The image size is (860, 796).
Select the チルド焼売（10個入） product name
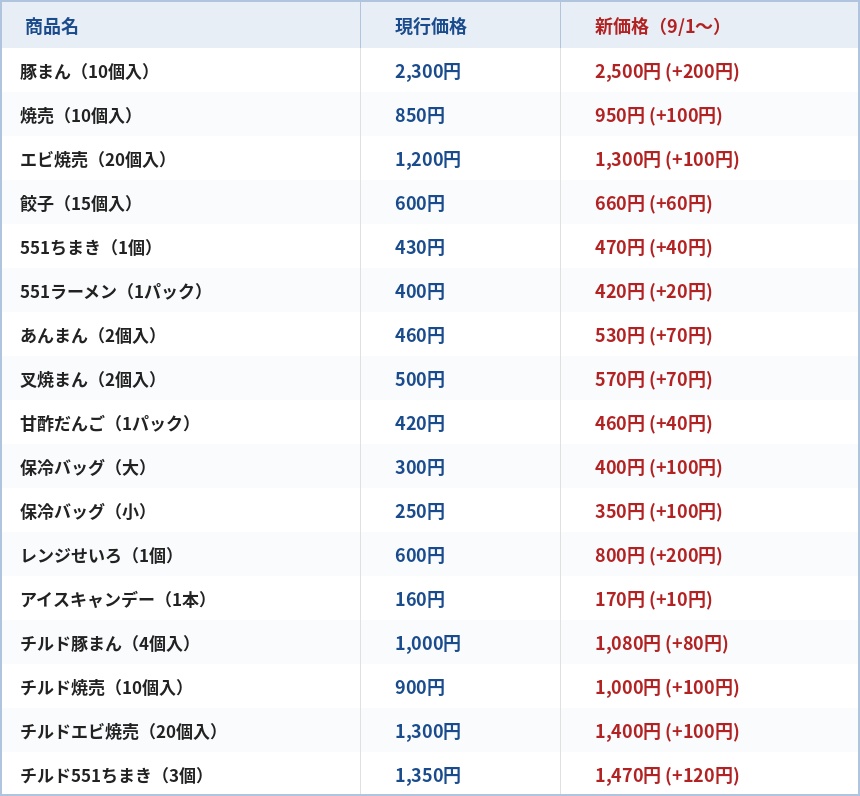(x=101, y=687)
